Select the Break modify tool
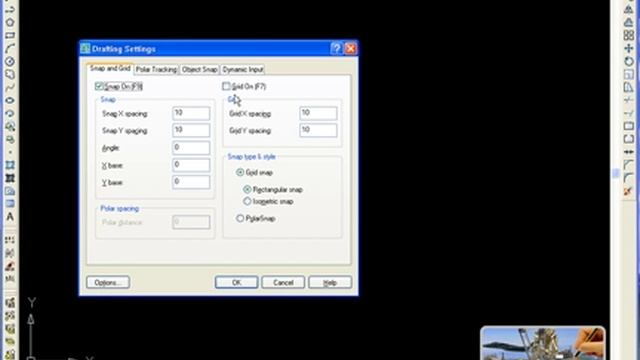This screenshot has height=360, width=640. tap(629, 140)
